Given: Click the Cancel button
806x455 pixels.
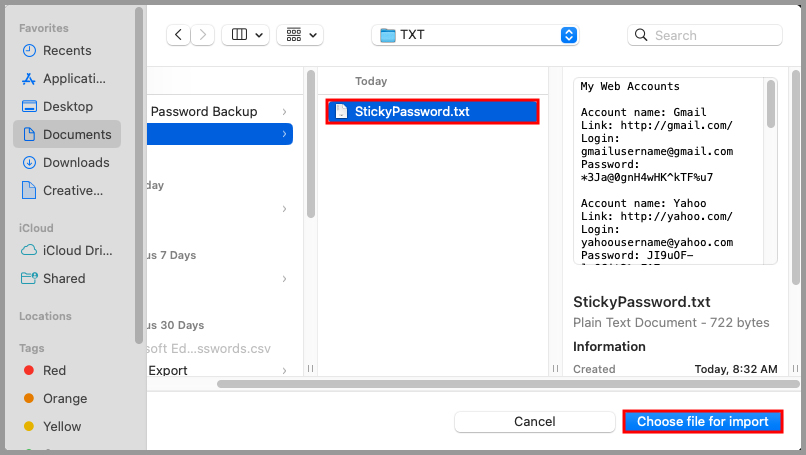Looking at the screenshot, I should click(x=534, y=422).
